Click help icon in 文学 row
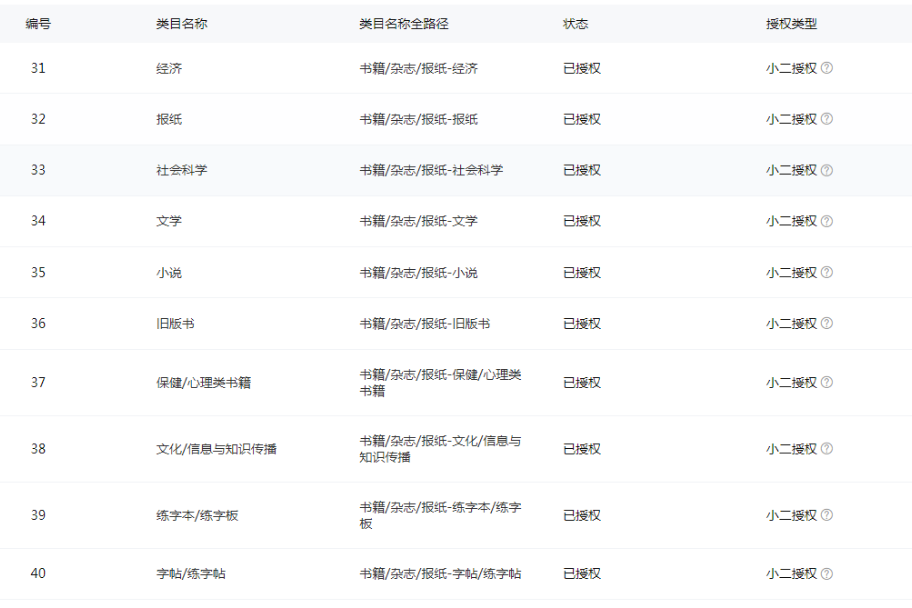This screenshot has height=608, width=912. [826, 221]
